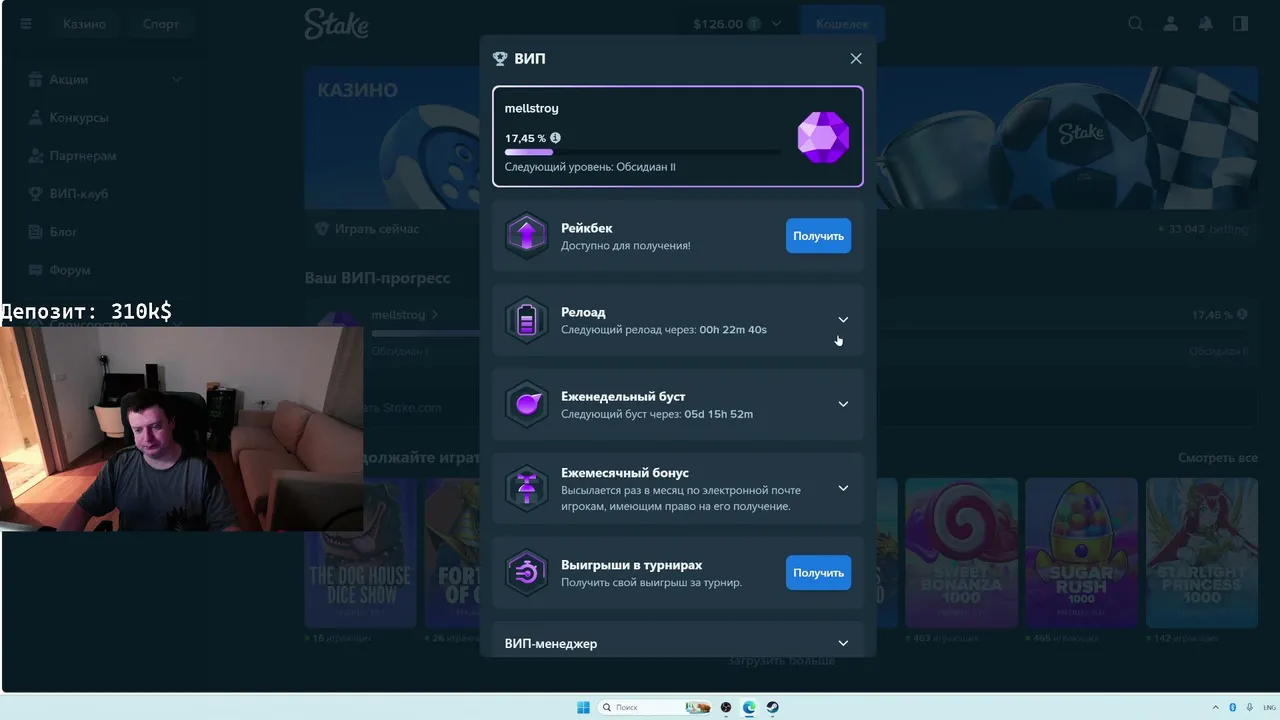The image size is (1280, 720).
Task: Click the Ежемесячный бонус hexagon icon
Action: tap(527, 488)
